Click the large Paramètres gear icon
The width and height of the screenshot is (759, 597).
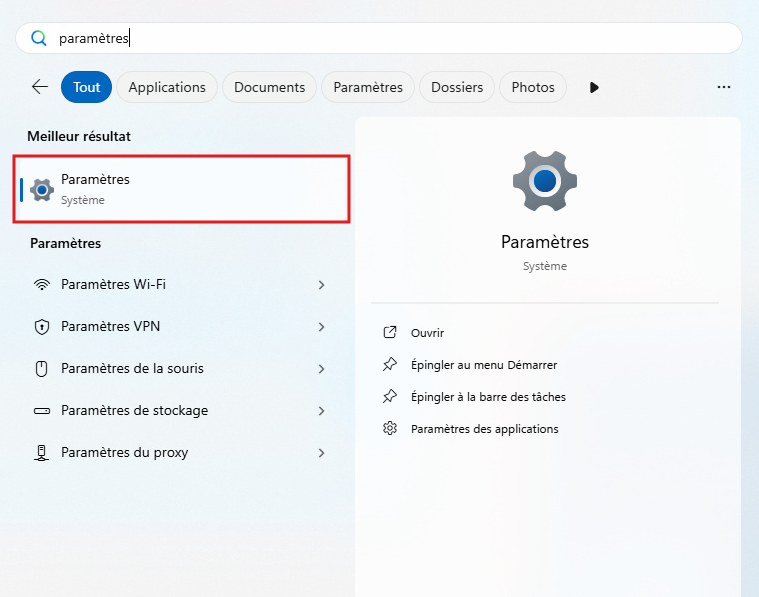(x=545, y=181)
